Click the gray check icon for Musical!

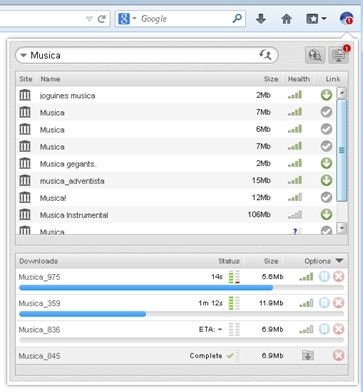326,197
